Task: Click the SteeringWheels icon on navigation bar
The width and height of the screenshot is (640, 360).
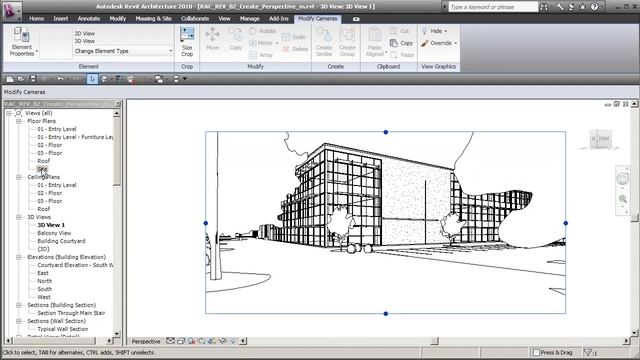Action: (622, 179)
